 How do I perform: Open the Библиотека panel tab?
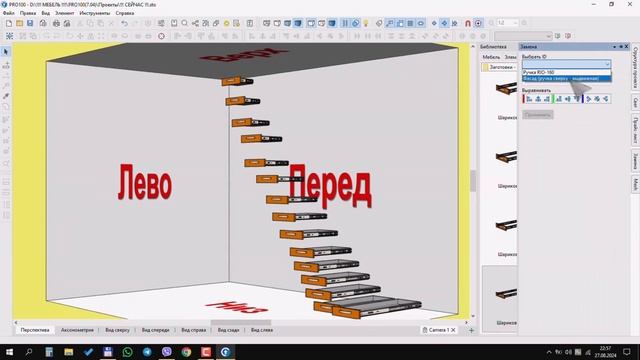pos(493,47)
